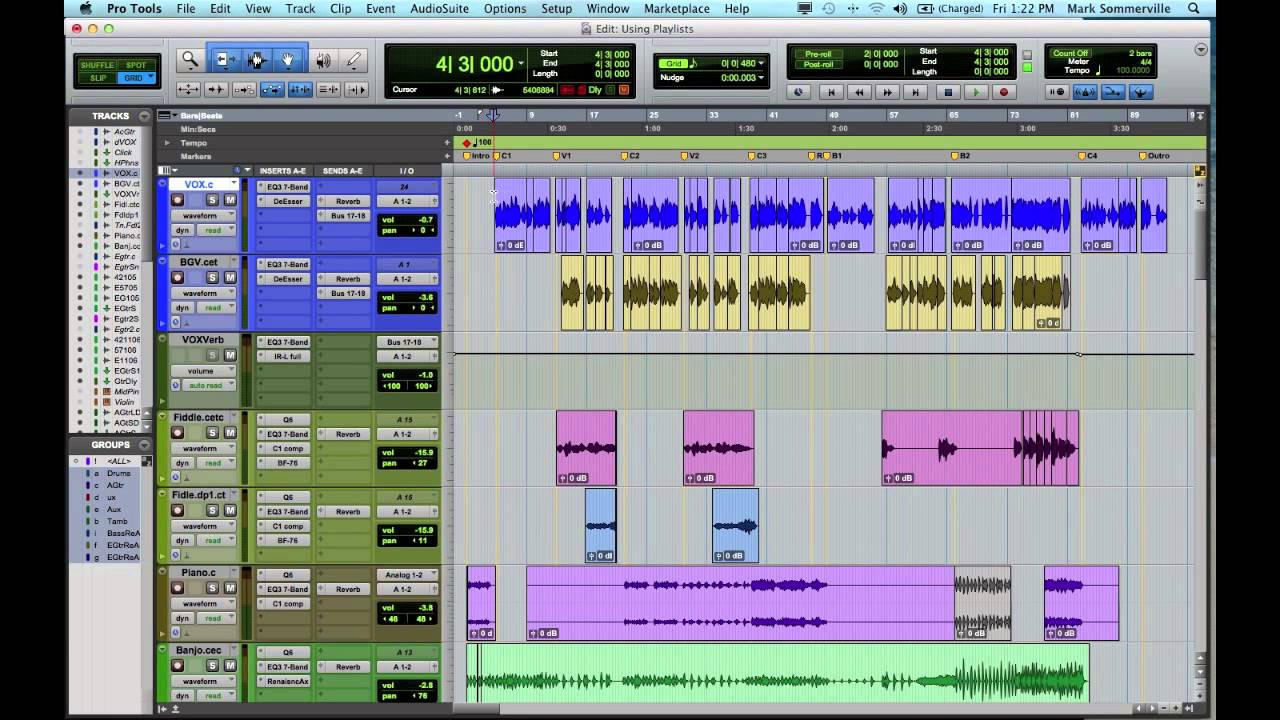Select the Grabber hand tool
Image resolution: width=1280 pixels, height=720 pixels.
[x=289, y=60]
